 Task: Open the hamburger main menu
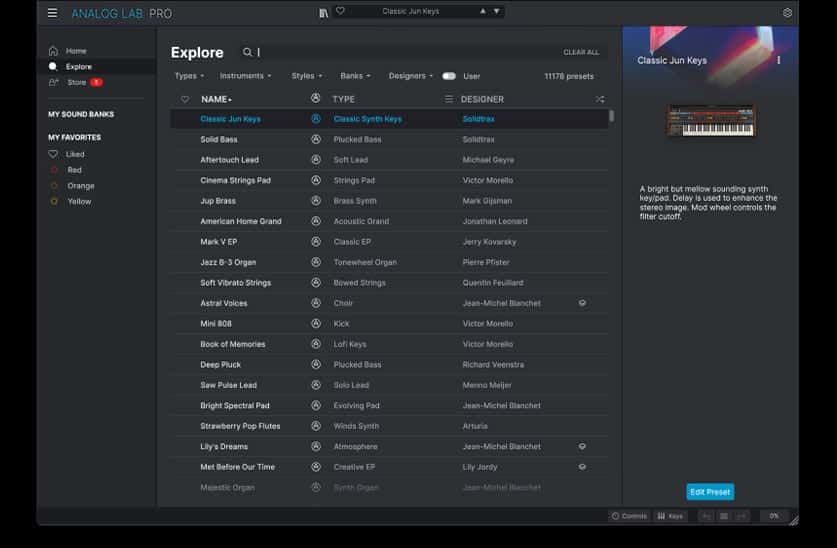[52, 13]
